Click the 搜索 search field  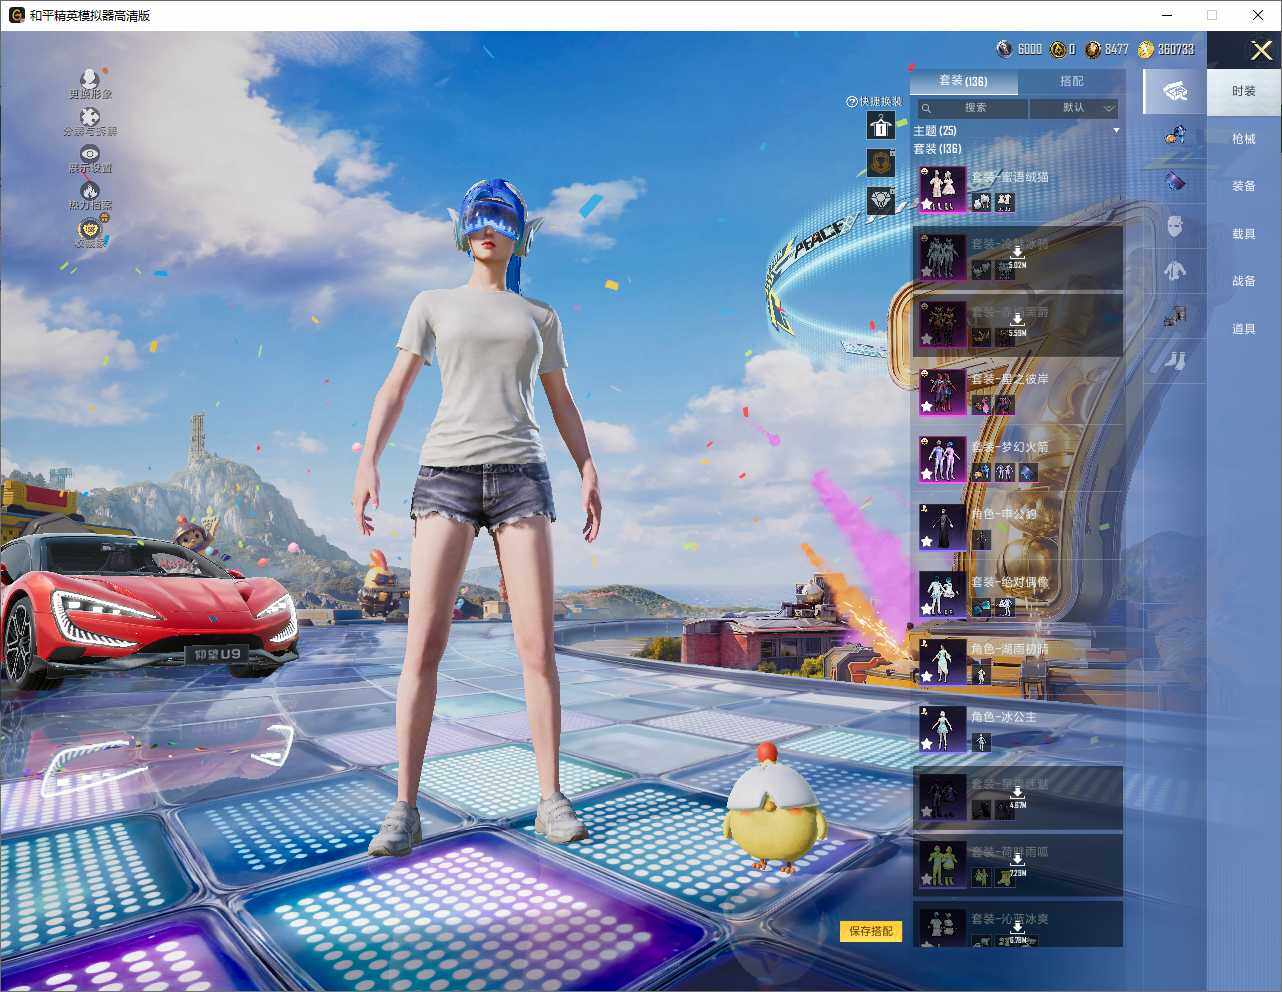[973, 108]
